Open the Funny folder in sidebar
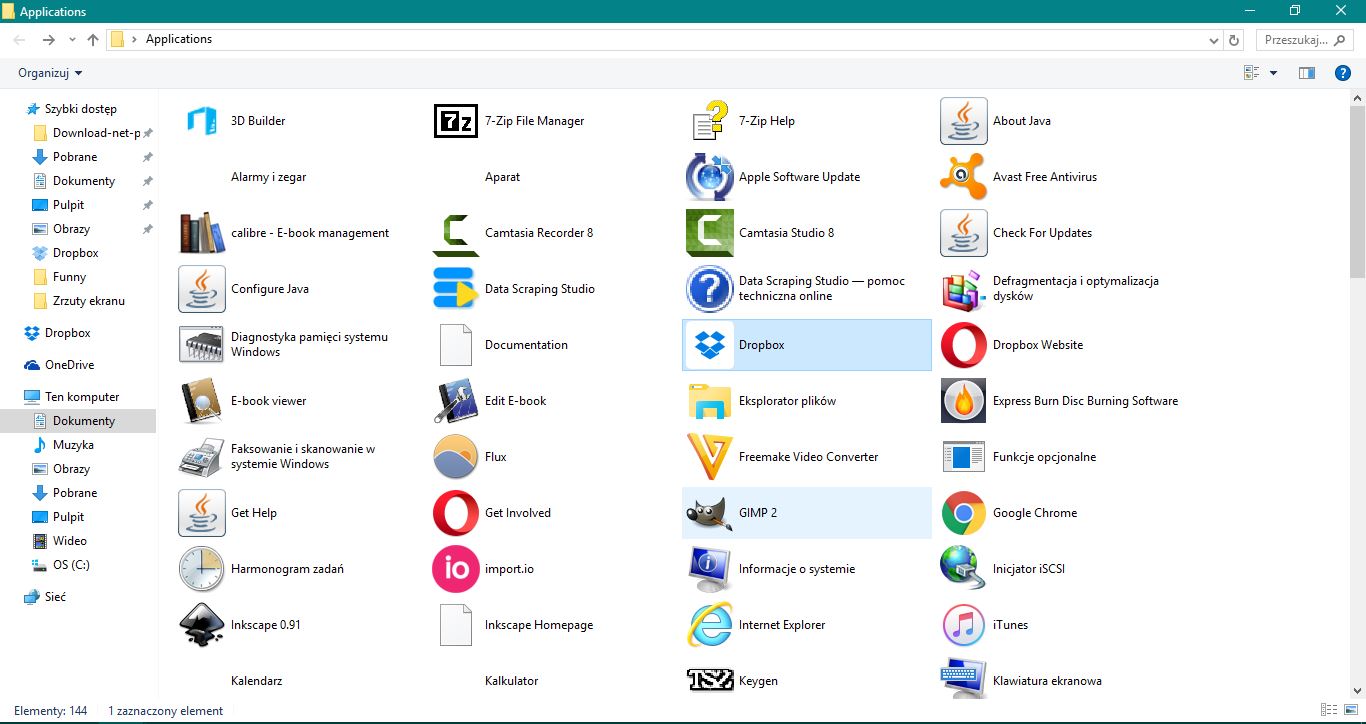The image size is (1366, 724). click(69, 277)
